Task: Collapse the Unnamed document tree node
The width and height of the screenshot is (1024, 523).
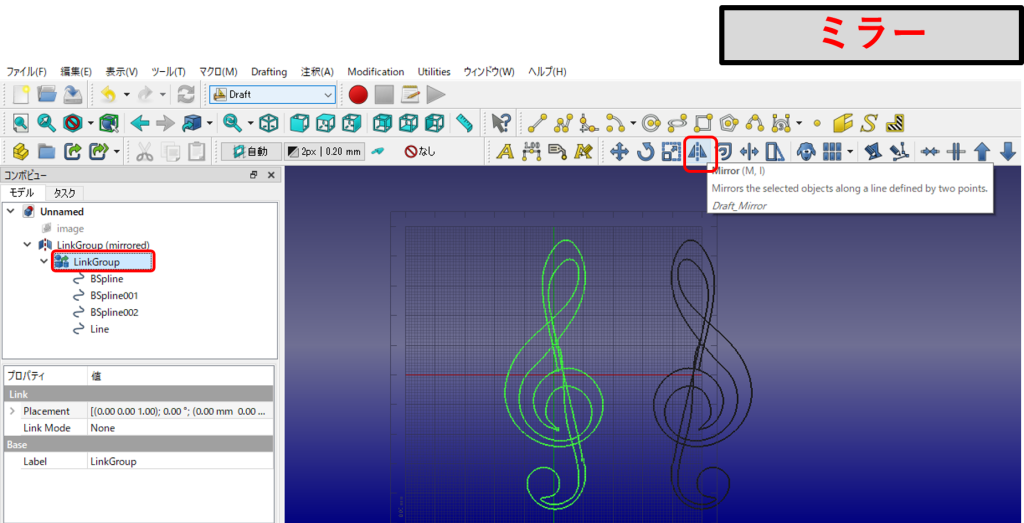Action: (x=11, y=212)
